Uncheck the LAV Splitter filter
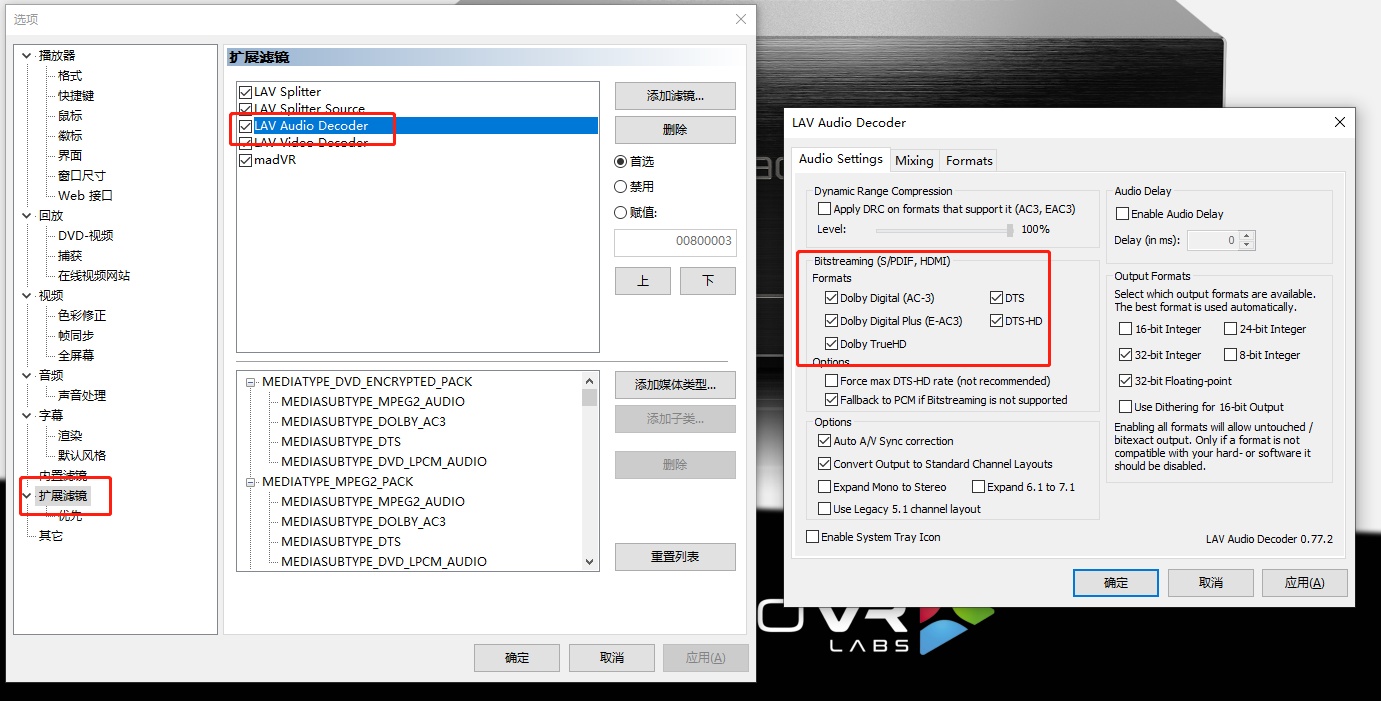This screenshot has height=701, width=1381. click(246, 92)
